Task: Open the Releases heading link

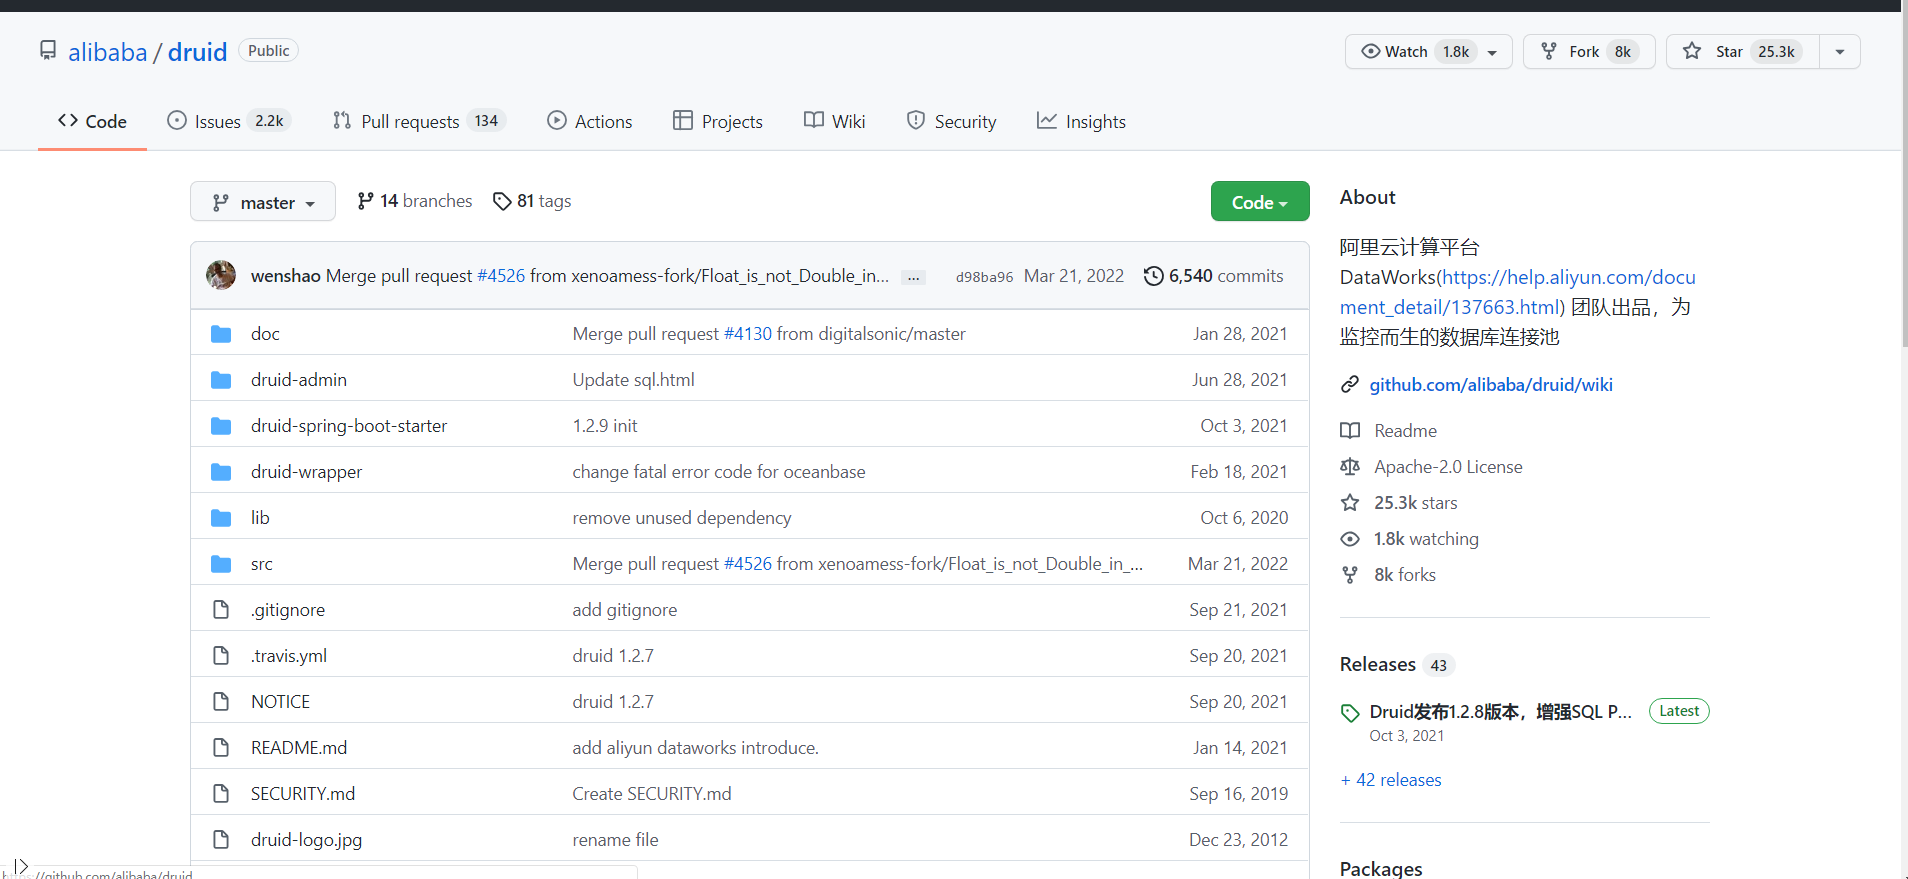Action: point(1378,665)
